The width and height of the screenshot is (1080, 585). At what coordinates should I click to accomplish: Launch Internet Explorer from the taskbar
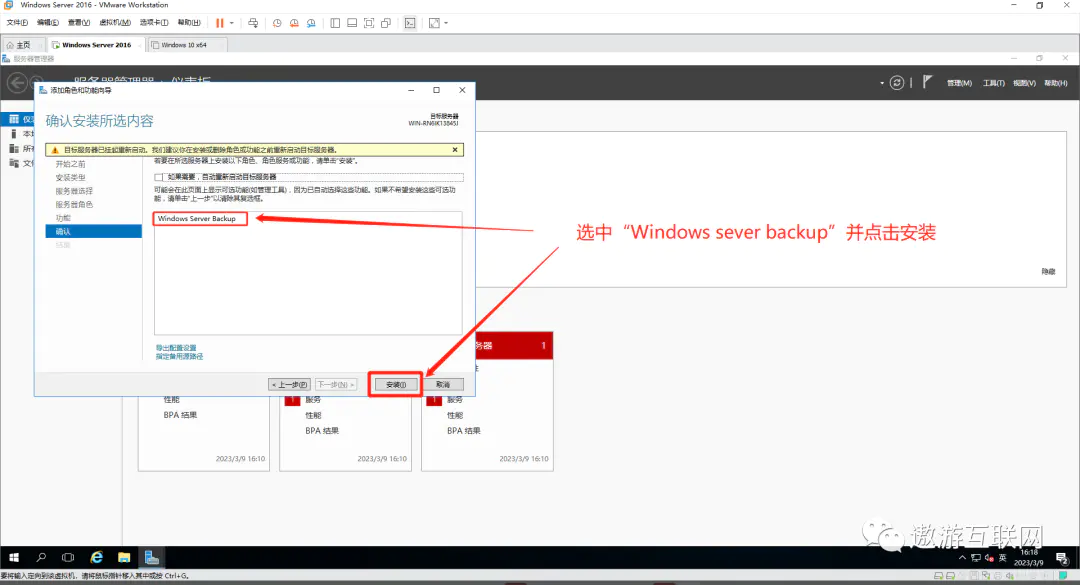coord(96,557)
